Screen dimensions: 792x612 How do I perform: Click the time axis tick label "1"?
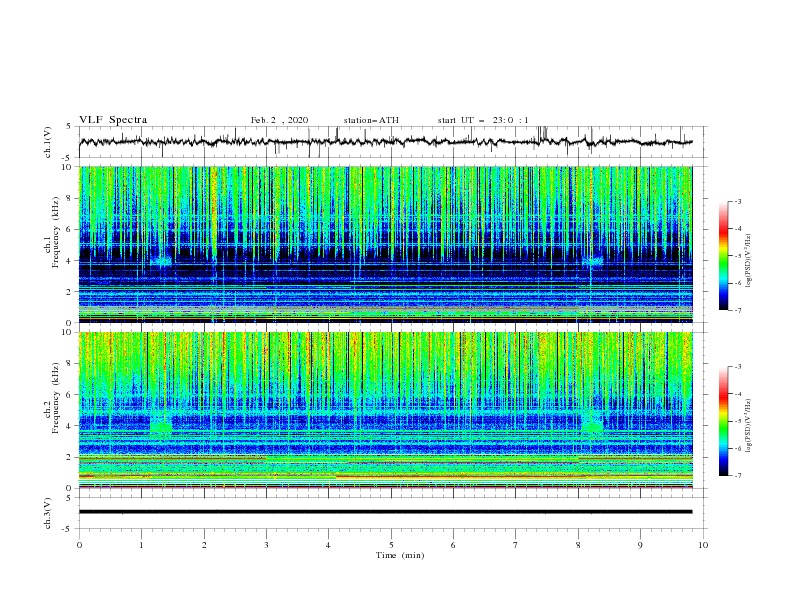coord(141,545)
